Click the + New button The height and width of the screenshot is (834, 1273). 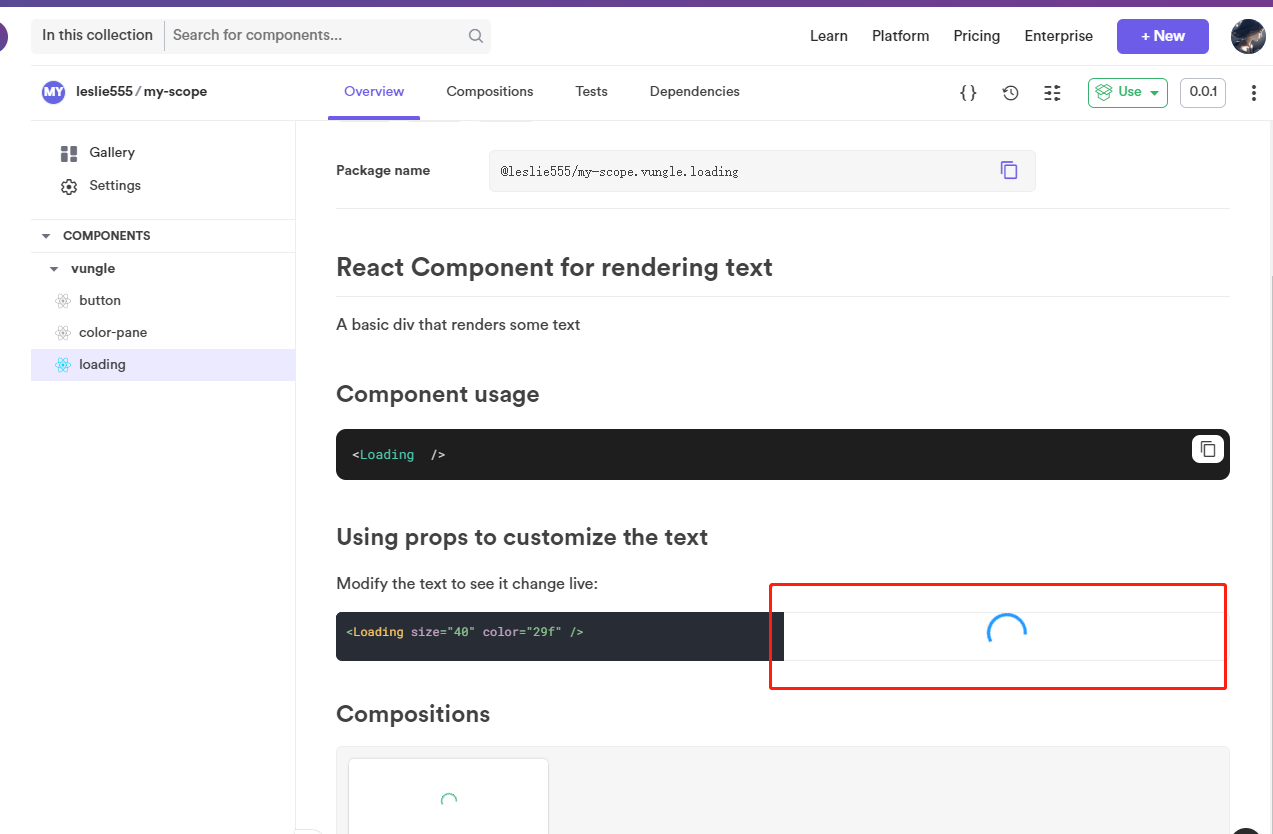pyautogui.click(x=1162, y=35)
